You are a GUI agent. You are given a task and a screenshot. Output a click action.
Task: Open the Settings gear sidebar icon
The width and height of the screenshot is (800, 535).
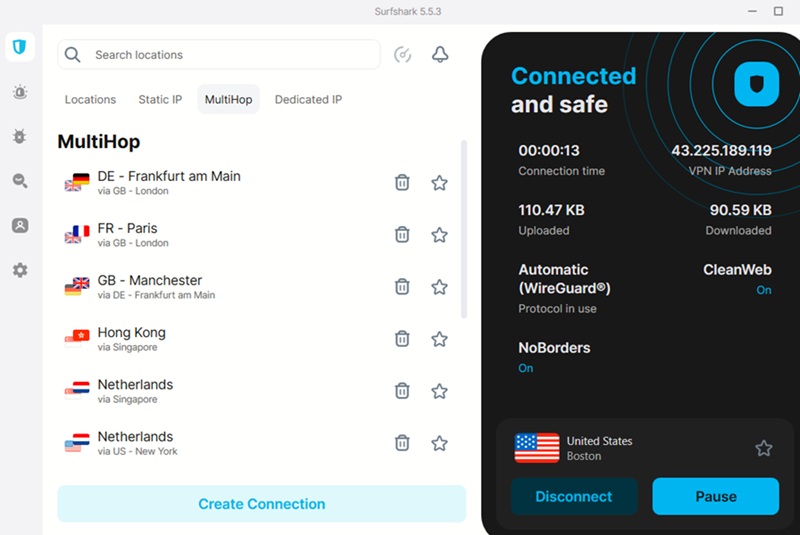click(x=20, y=270)
